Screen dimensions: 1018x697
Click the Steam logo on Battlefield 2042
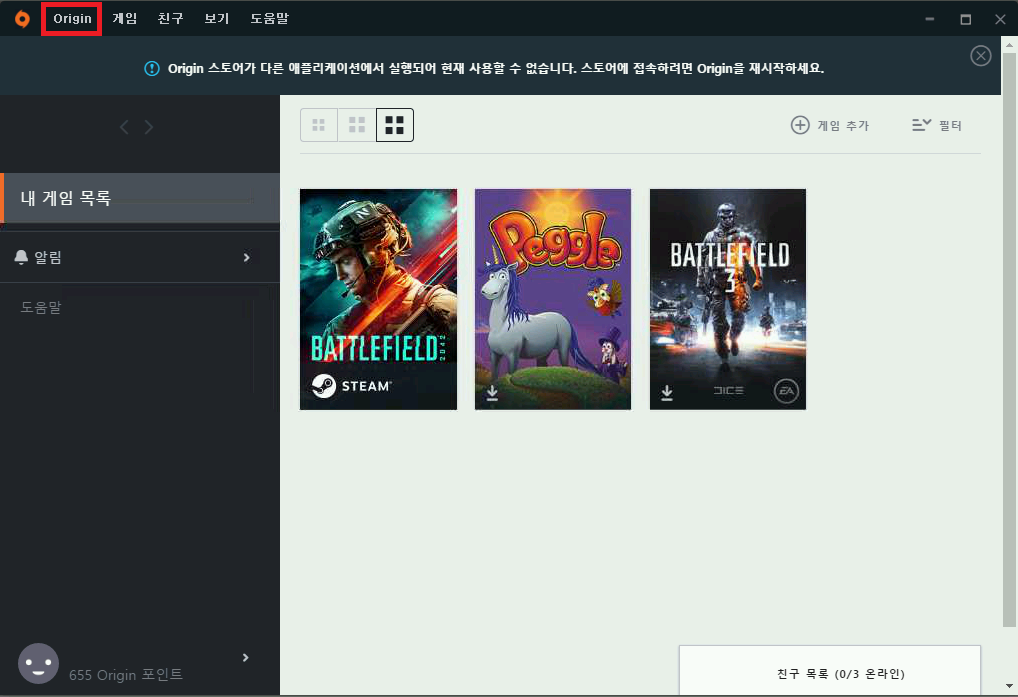323,386
